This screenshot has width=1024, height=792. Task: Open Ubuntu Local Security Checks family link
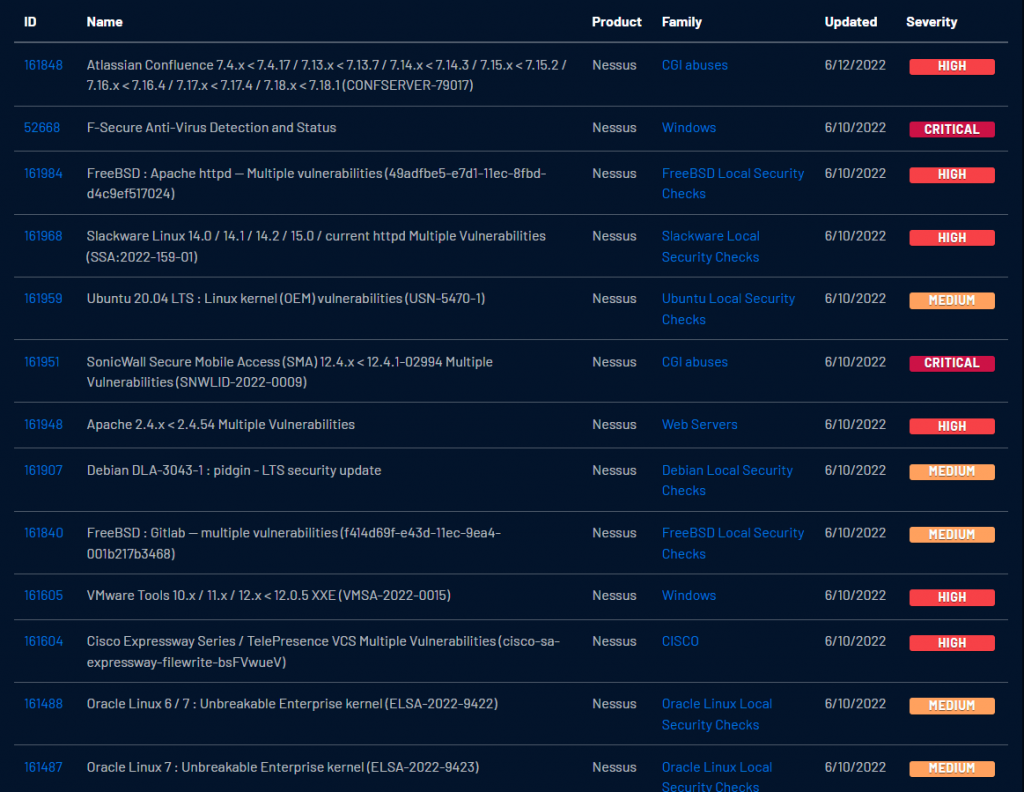(x=728, y=309)
